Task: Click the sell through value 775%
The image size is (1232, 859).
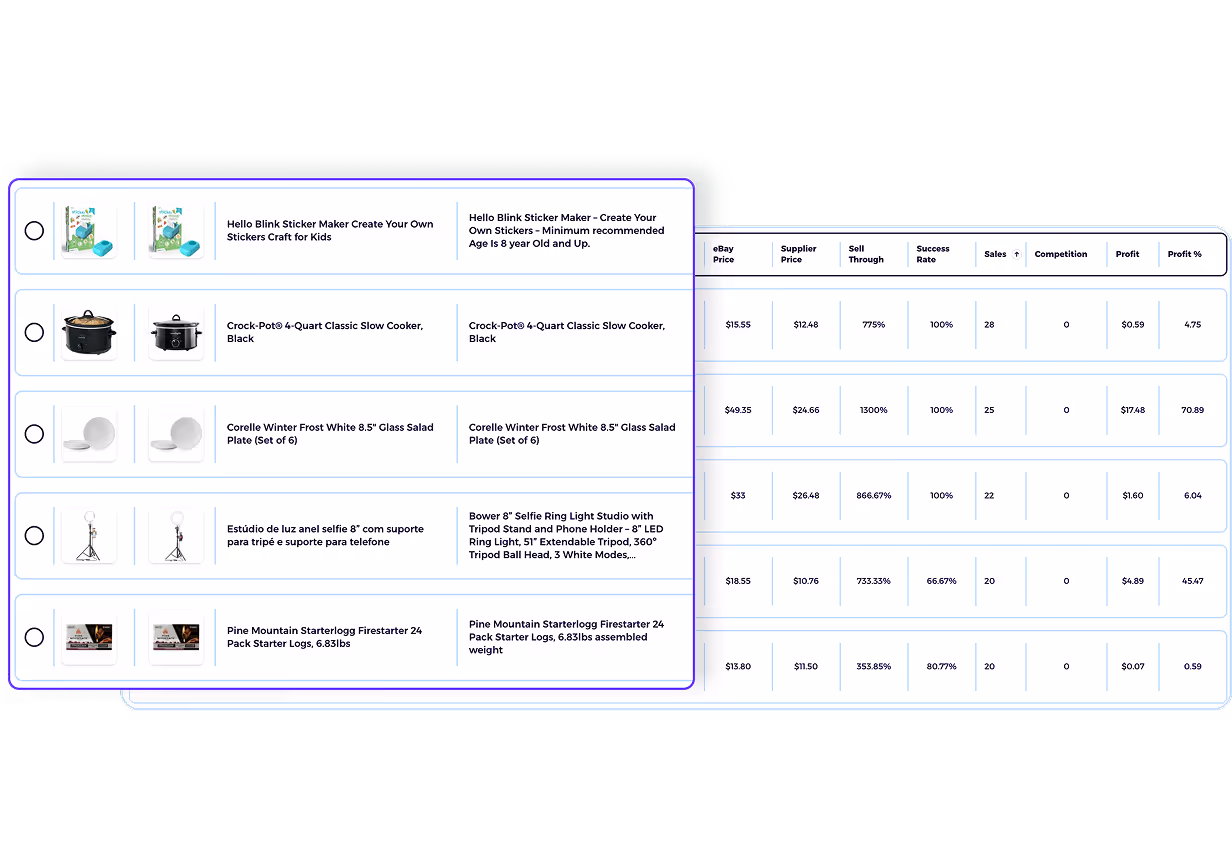Action: point(873,325)
